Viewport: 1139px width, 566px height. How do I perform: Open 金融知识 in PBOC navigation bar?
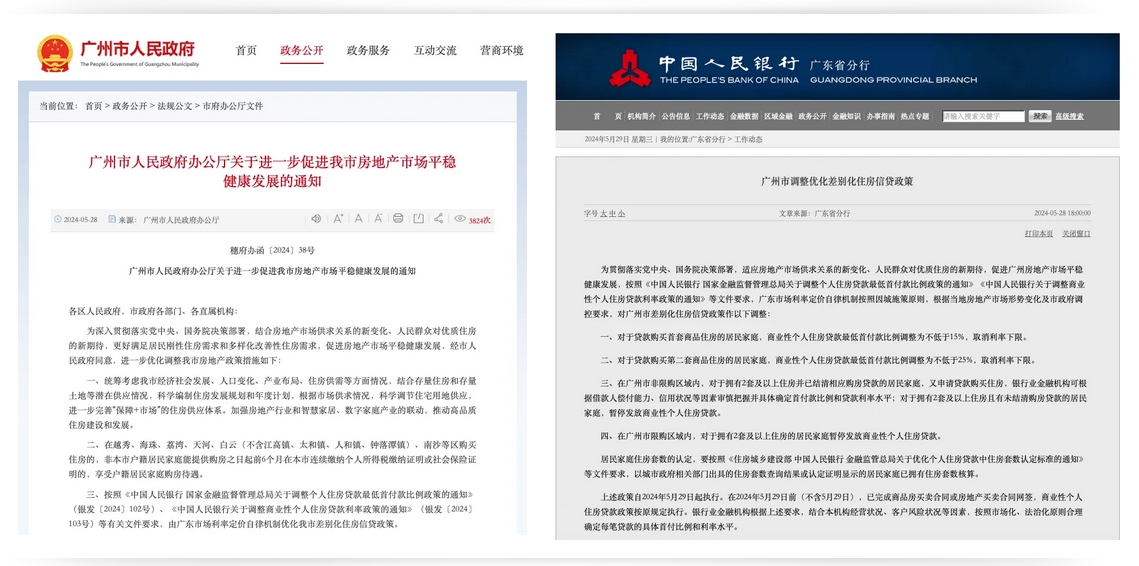[846, 116]
